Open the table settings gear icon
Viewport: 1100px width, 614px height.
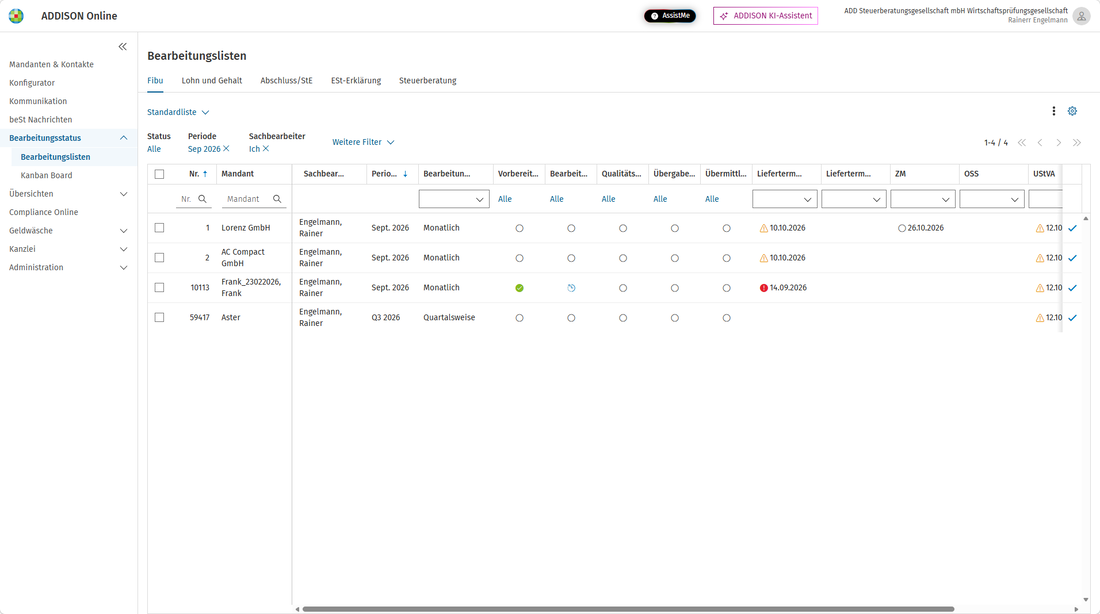(1072, 111)
